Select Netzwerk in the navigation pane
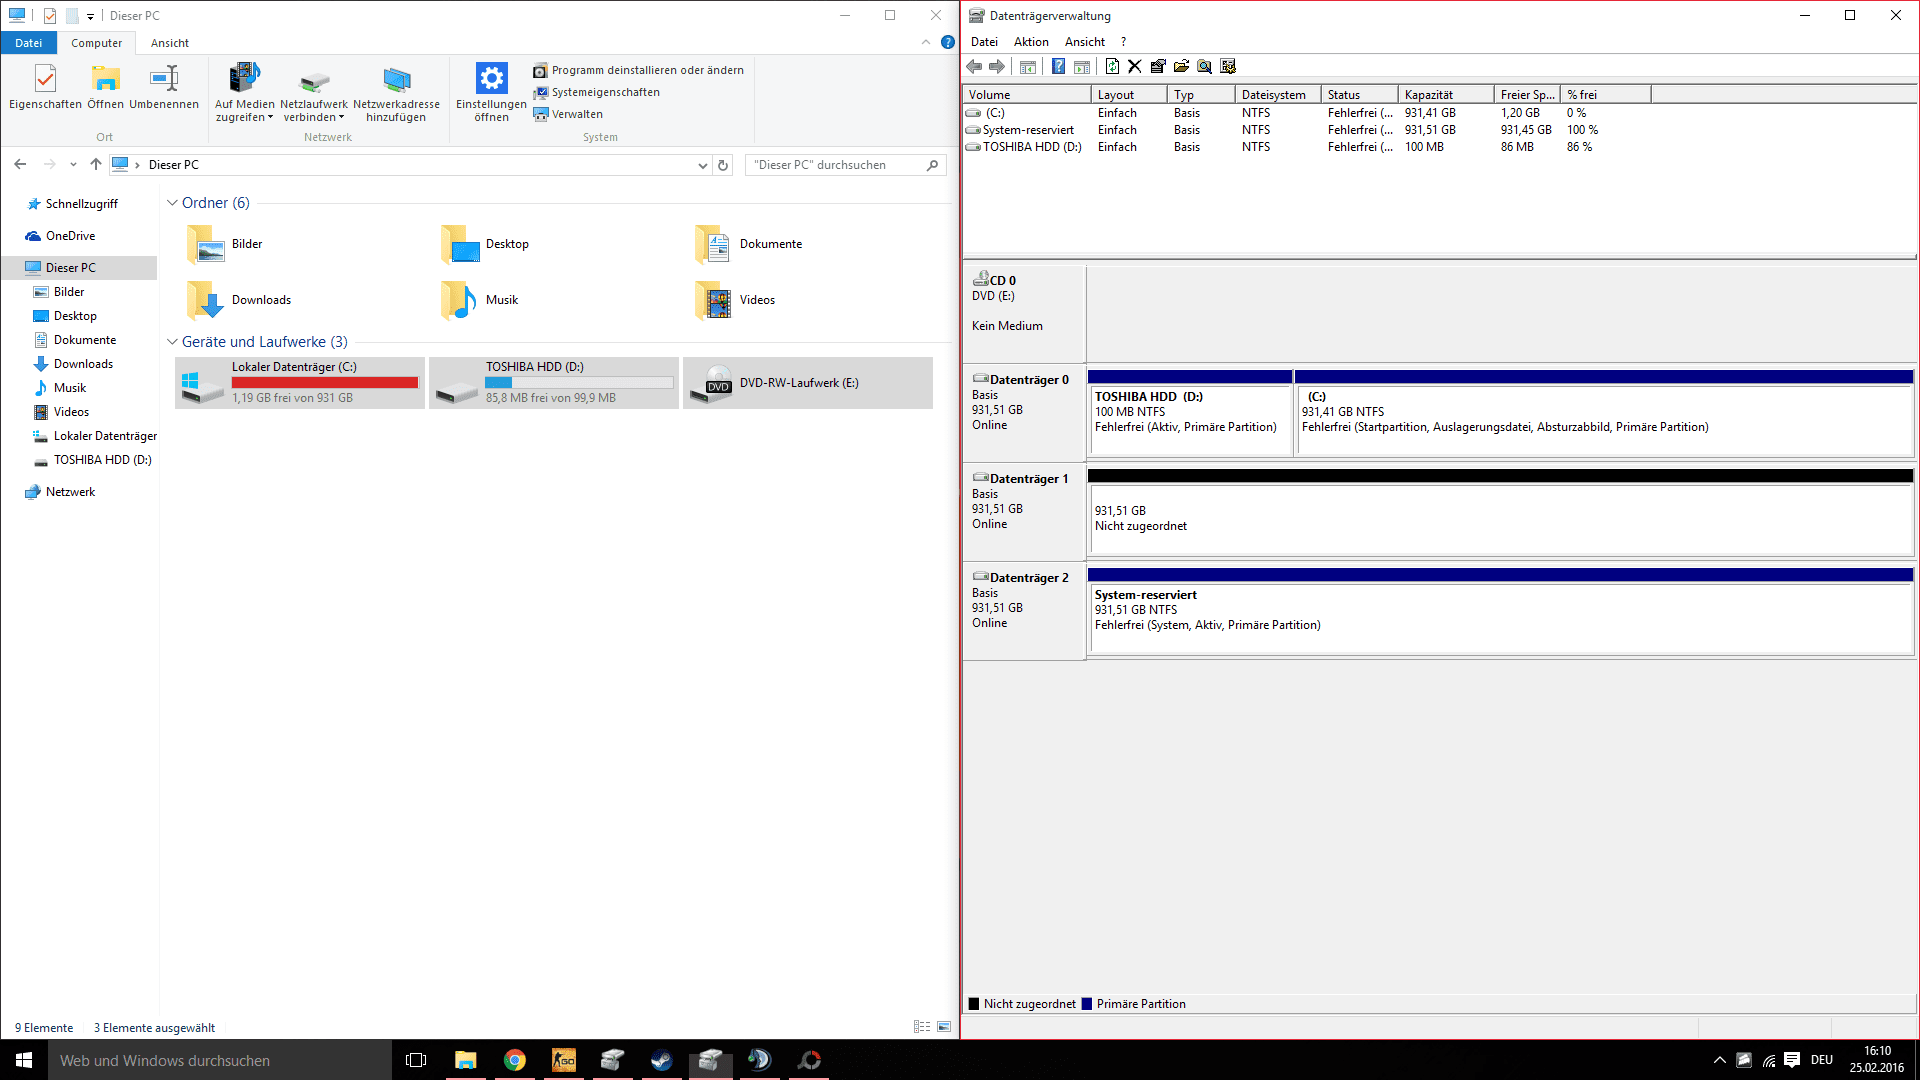Image resolution: width=1920 pixels, height=1080 pixels. tap(70, 492)
